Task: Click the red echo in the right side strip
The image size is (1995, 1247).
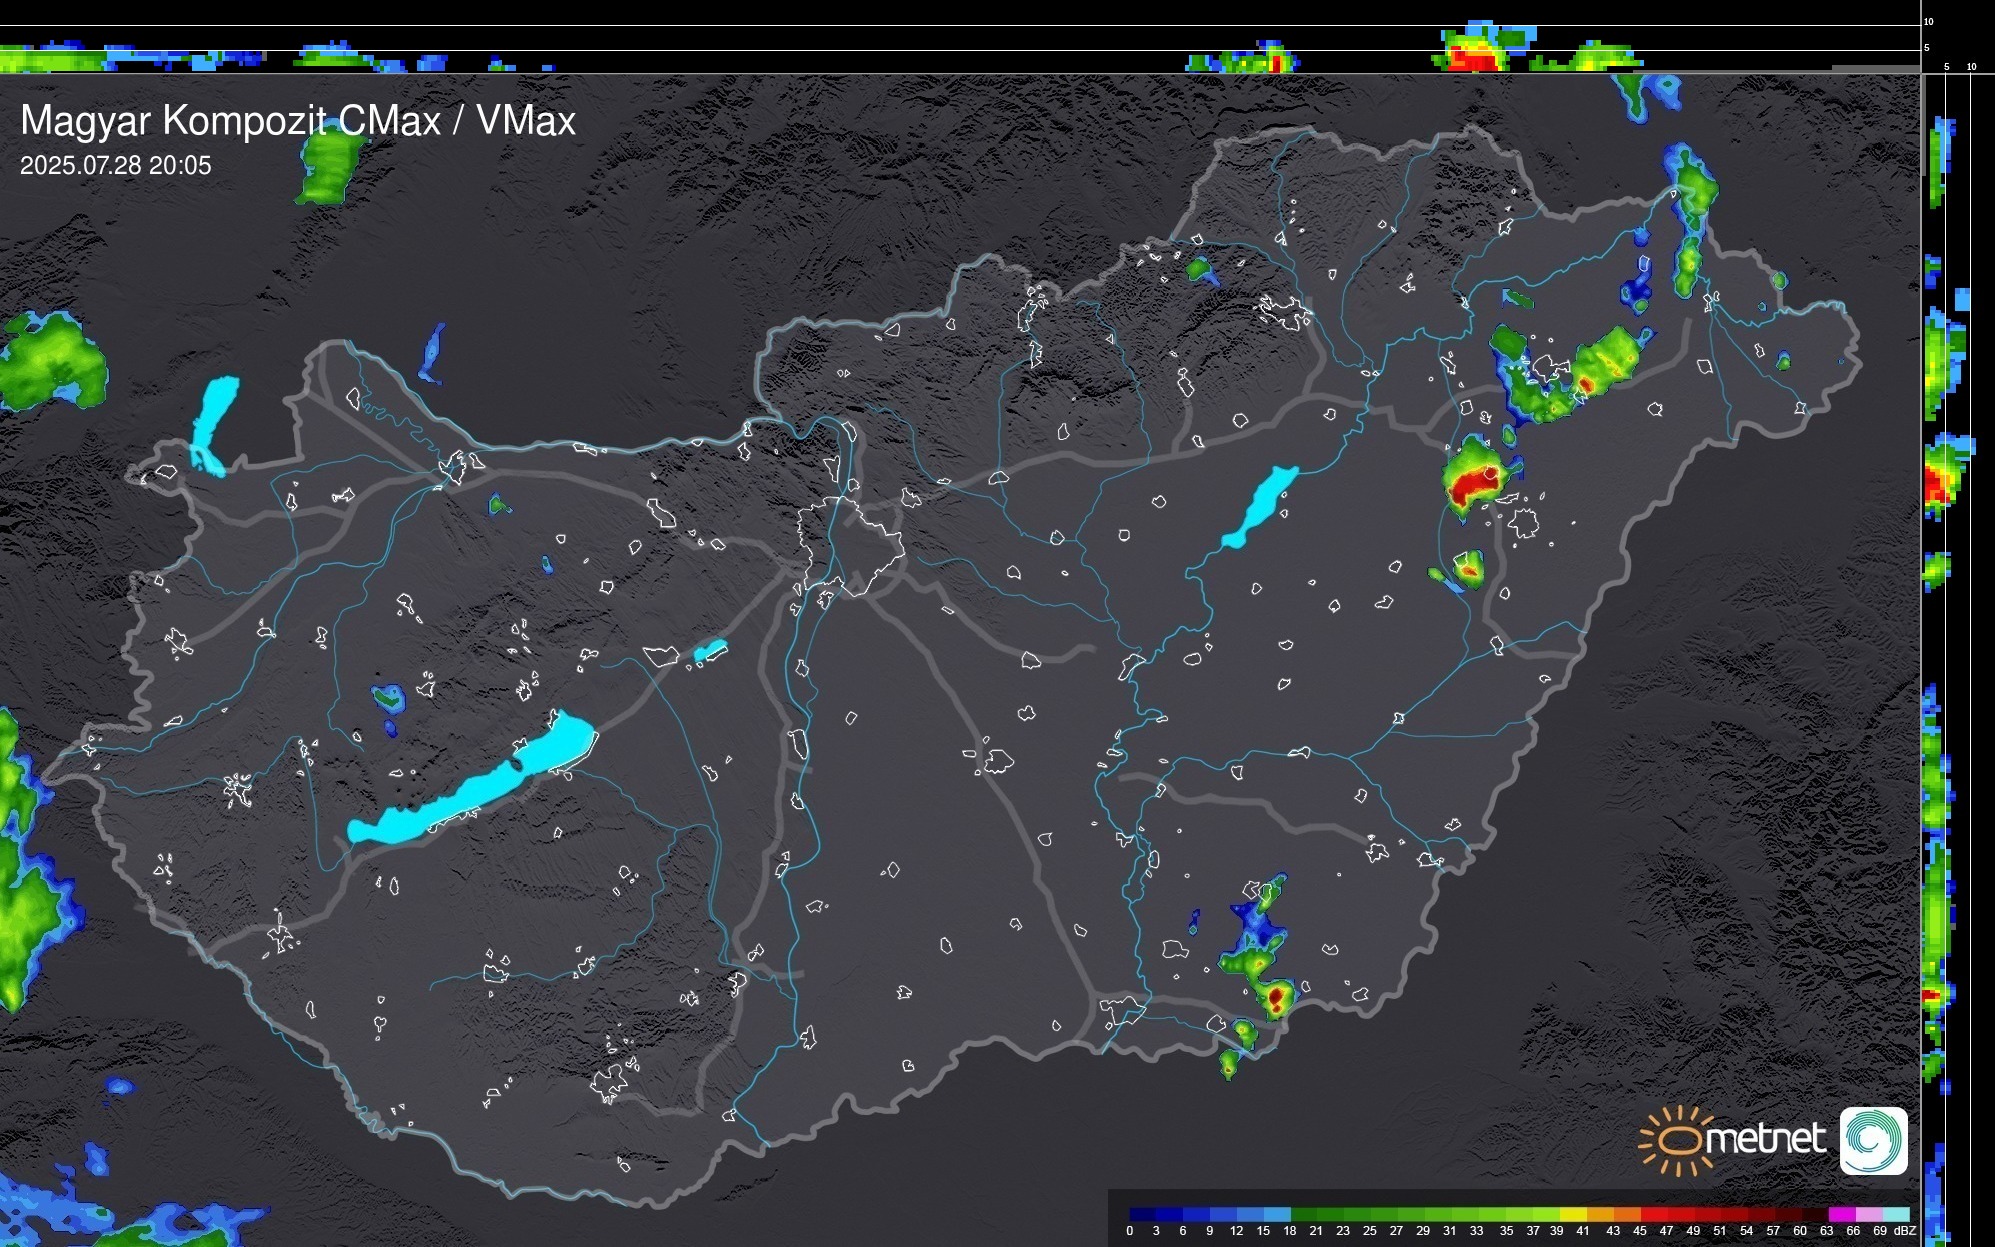Action: pyautogui.click(x=1934, y=485)
